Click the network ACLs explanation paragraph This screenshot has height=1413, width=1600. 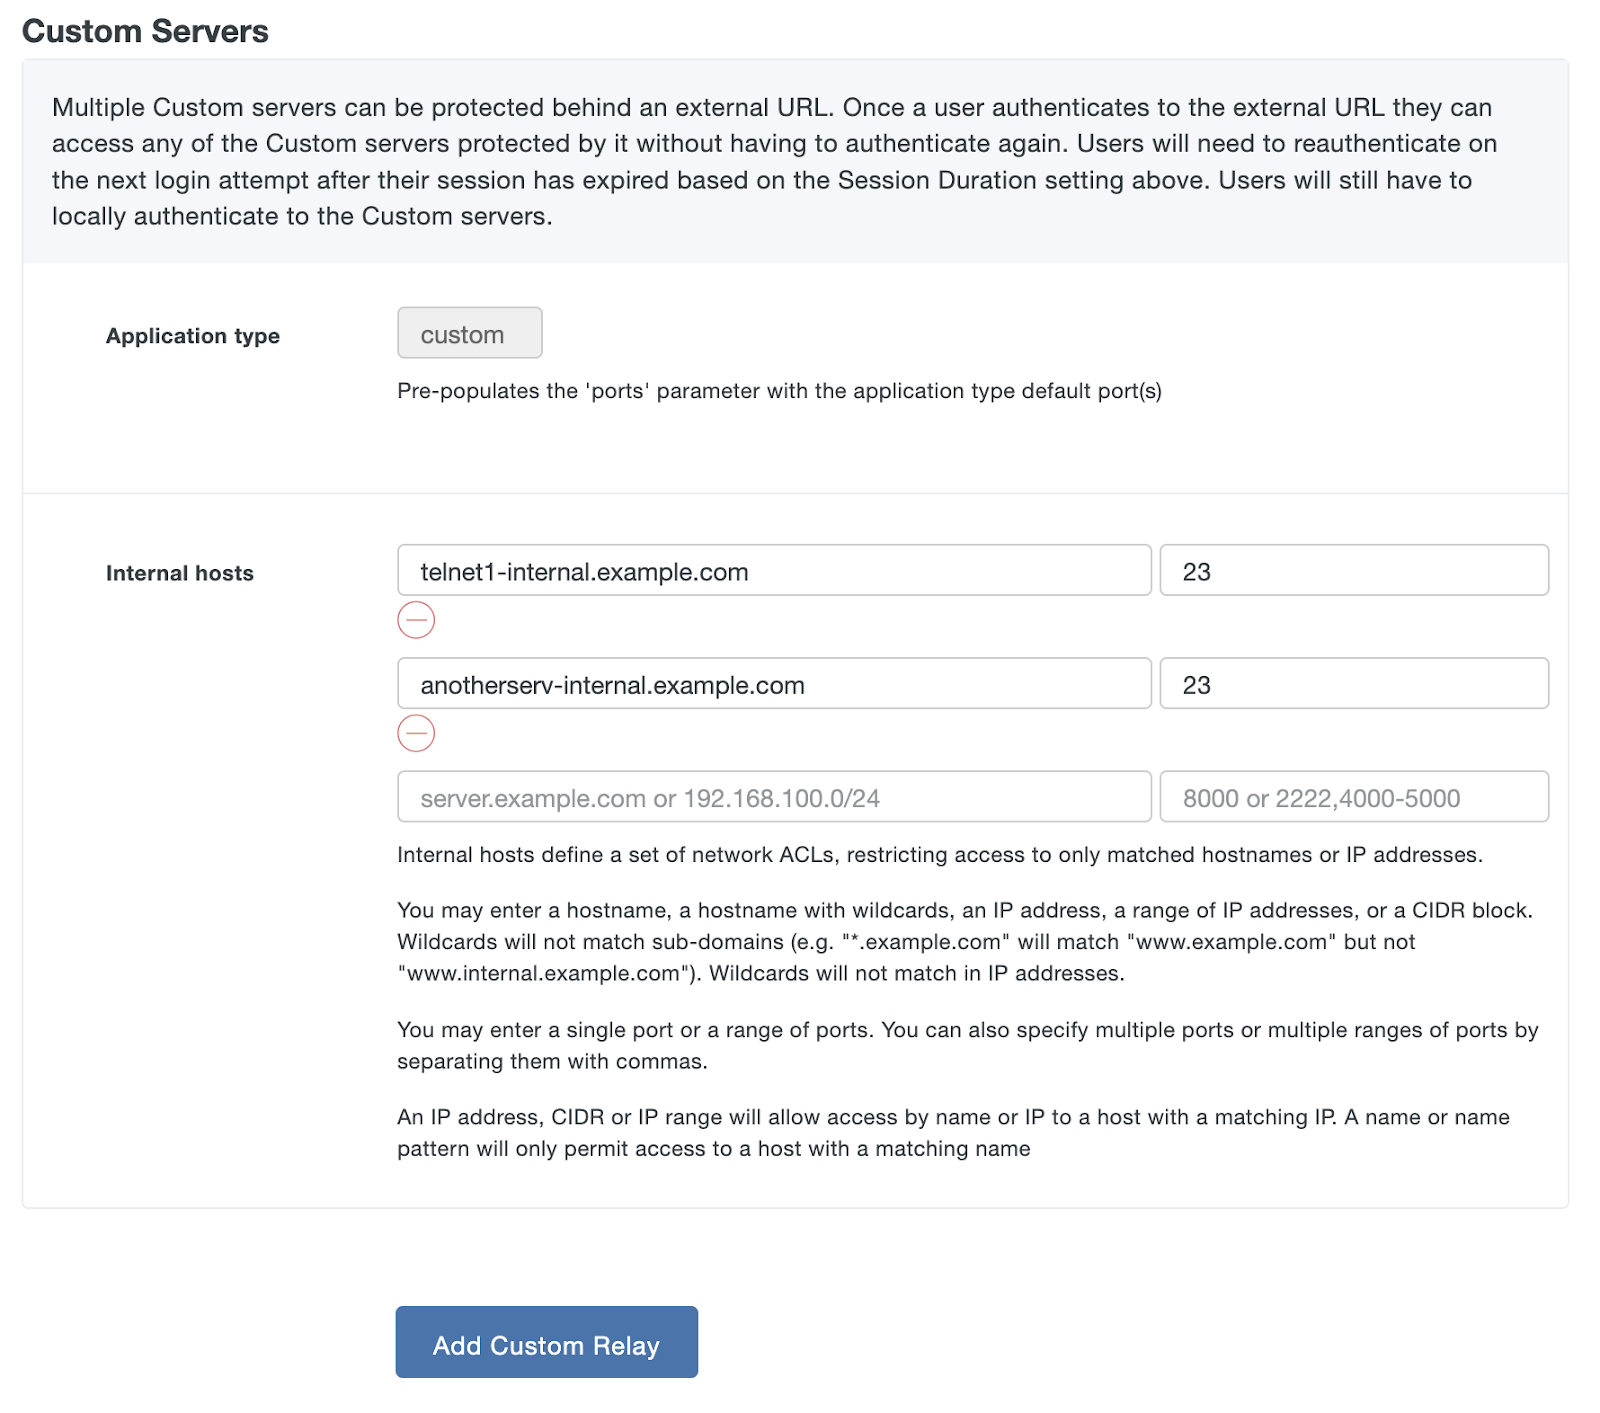point(940,855)
